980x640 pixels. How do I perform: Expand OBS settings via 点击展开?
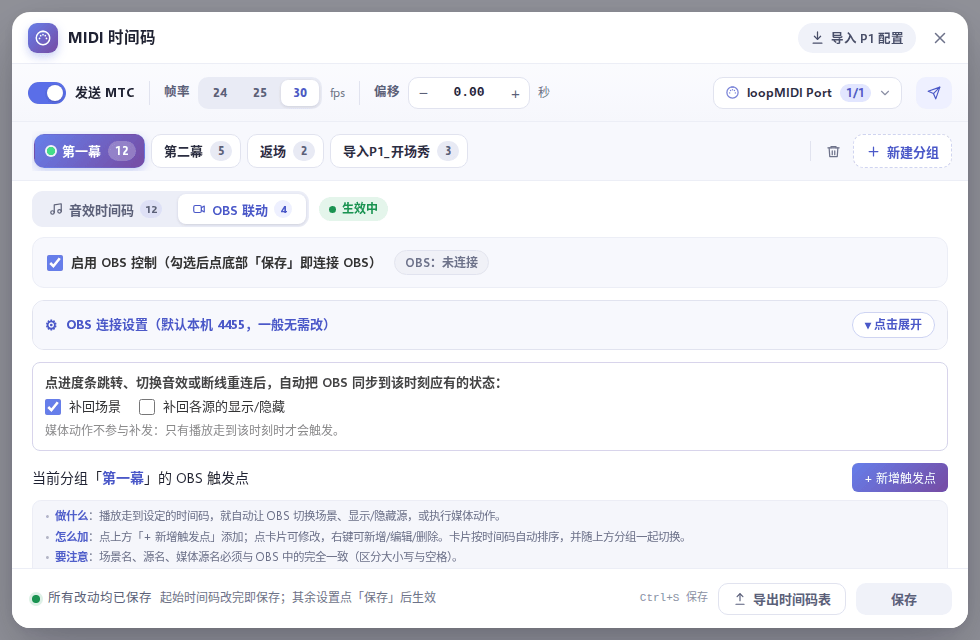pyautogui.click(x=893, y=325)
